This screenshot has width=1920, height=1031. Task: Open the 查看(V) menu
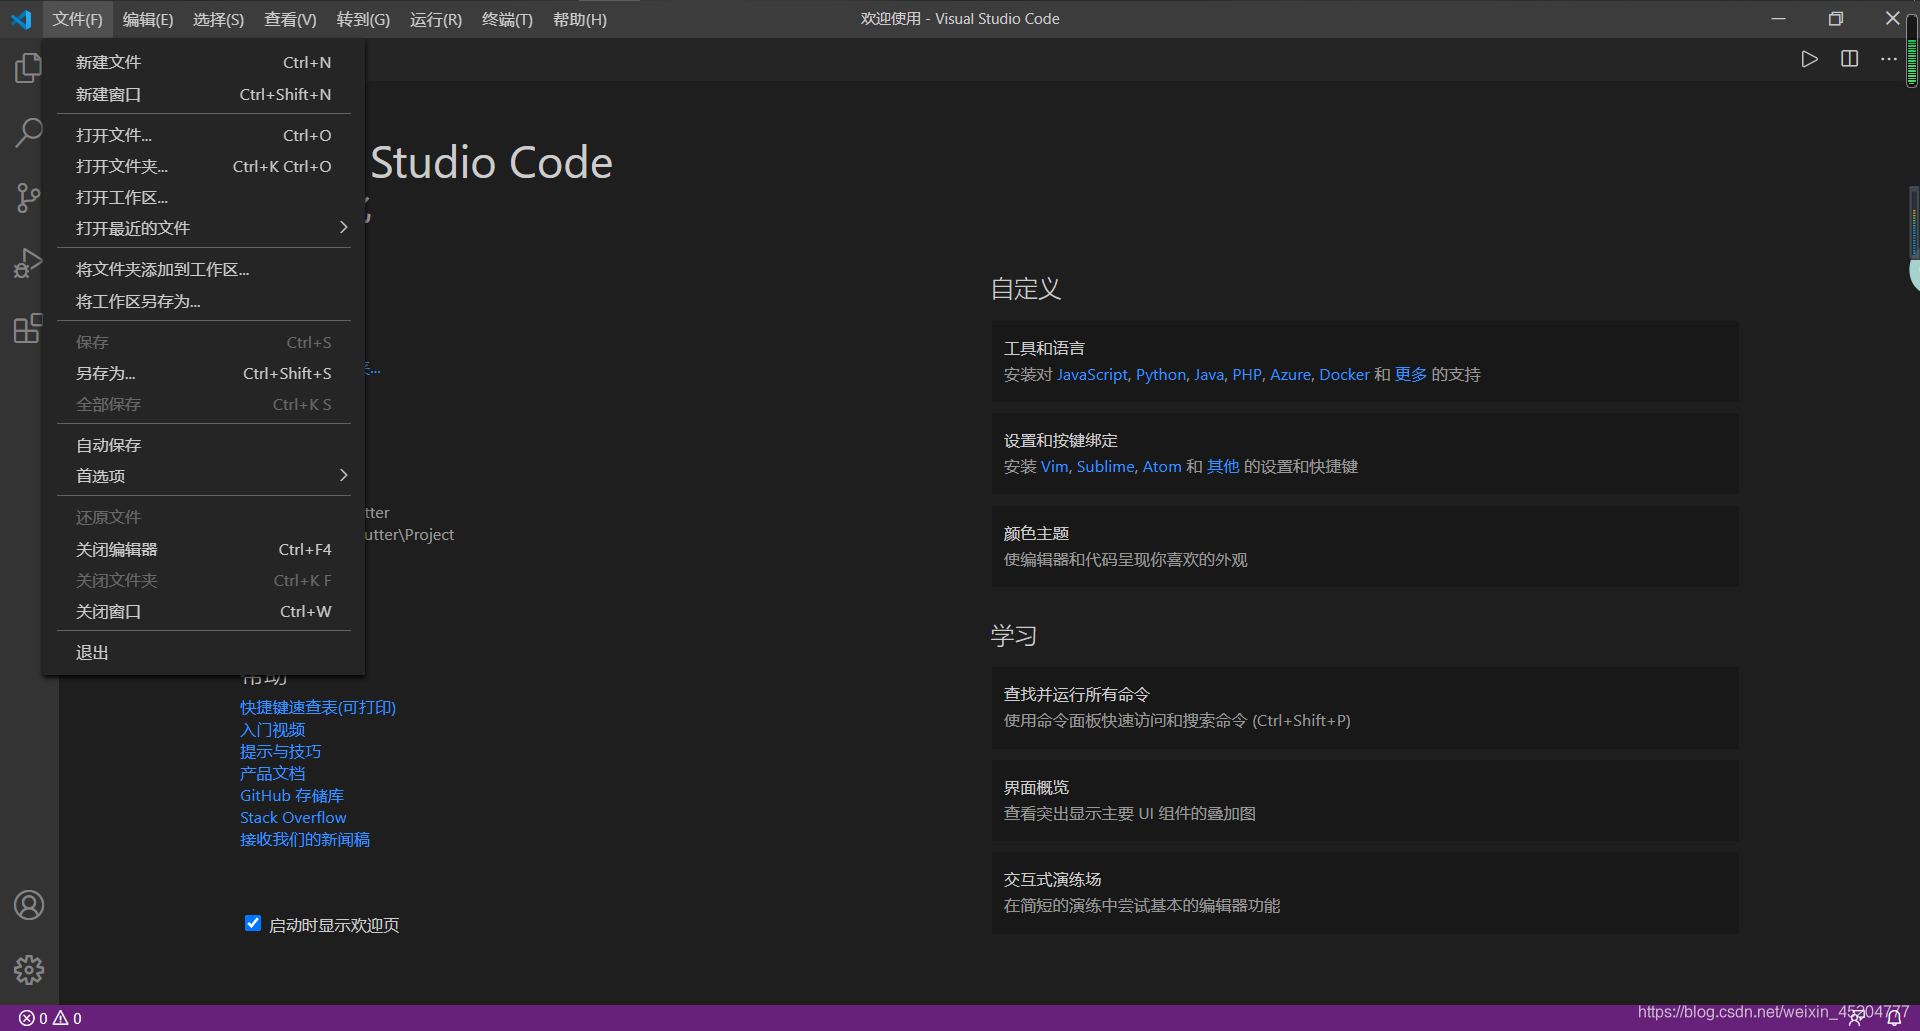(x=290, y=19)
